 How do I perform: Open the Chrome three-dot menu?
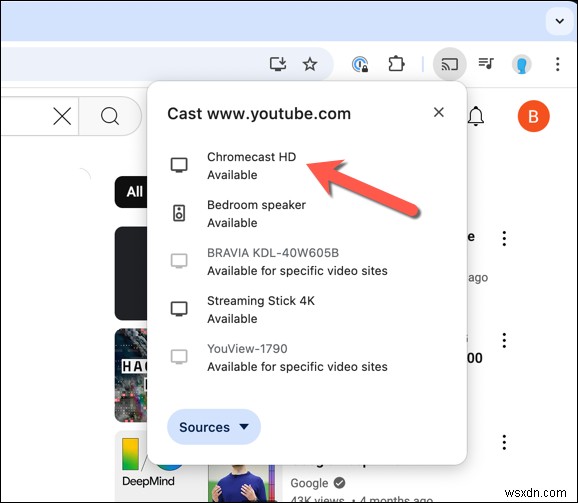(x=557, y=64)
